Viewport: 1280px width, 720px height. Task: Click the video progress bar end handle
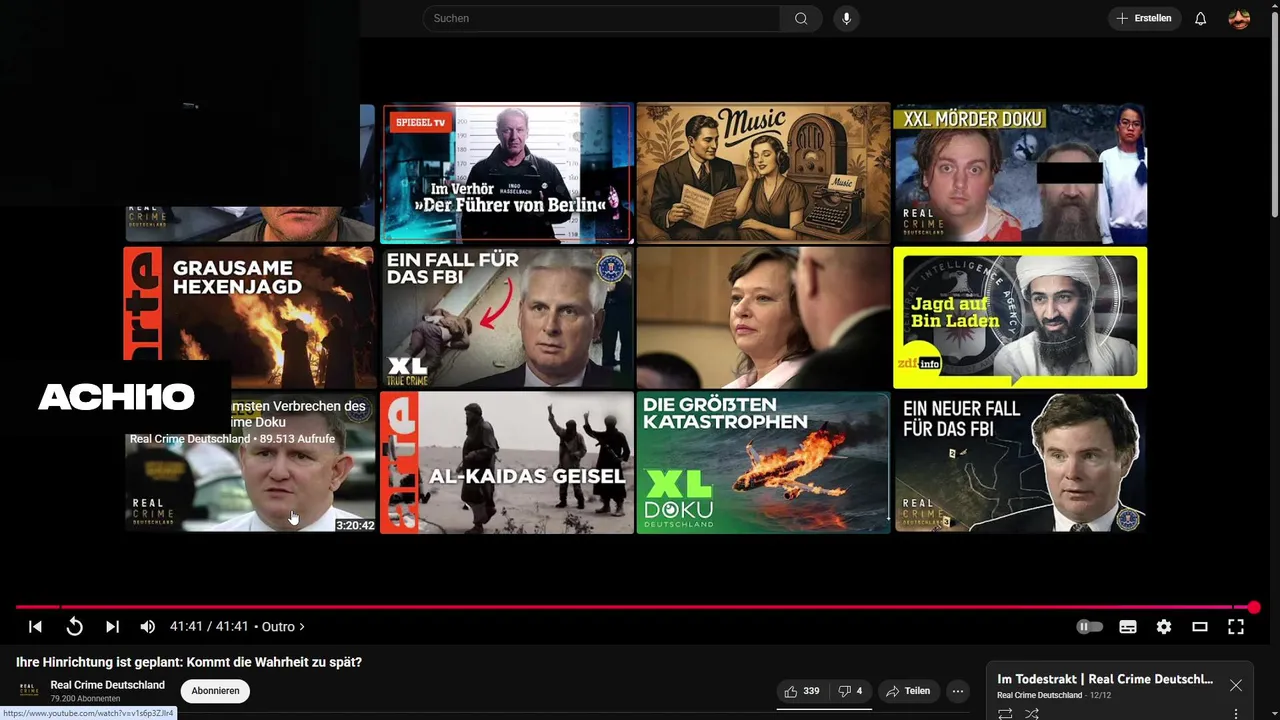pyautogui.click(x=1254, y=607)
